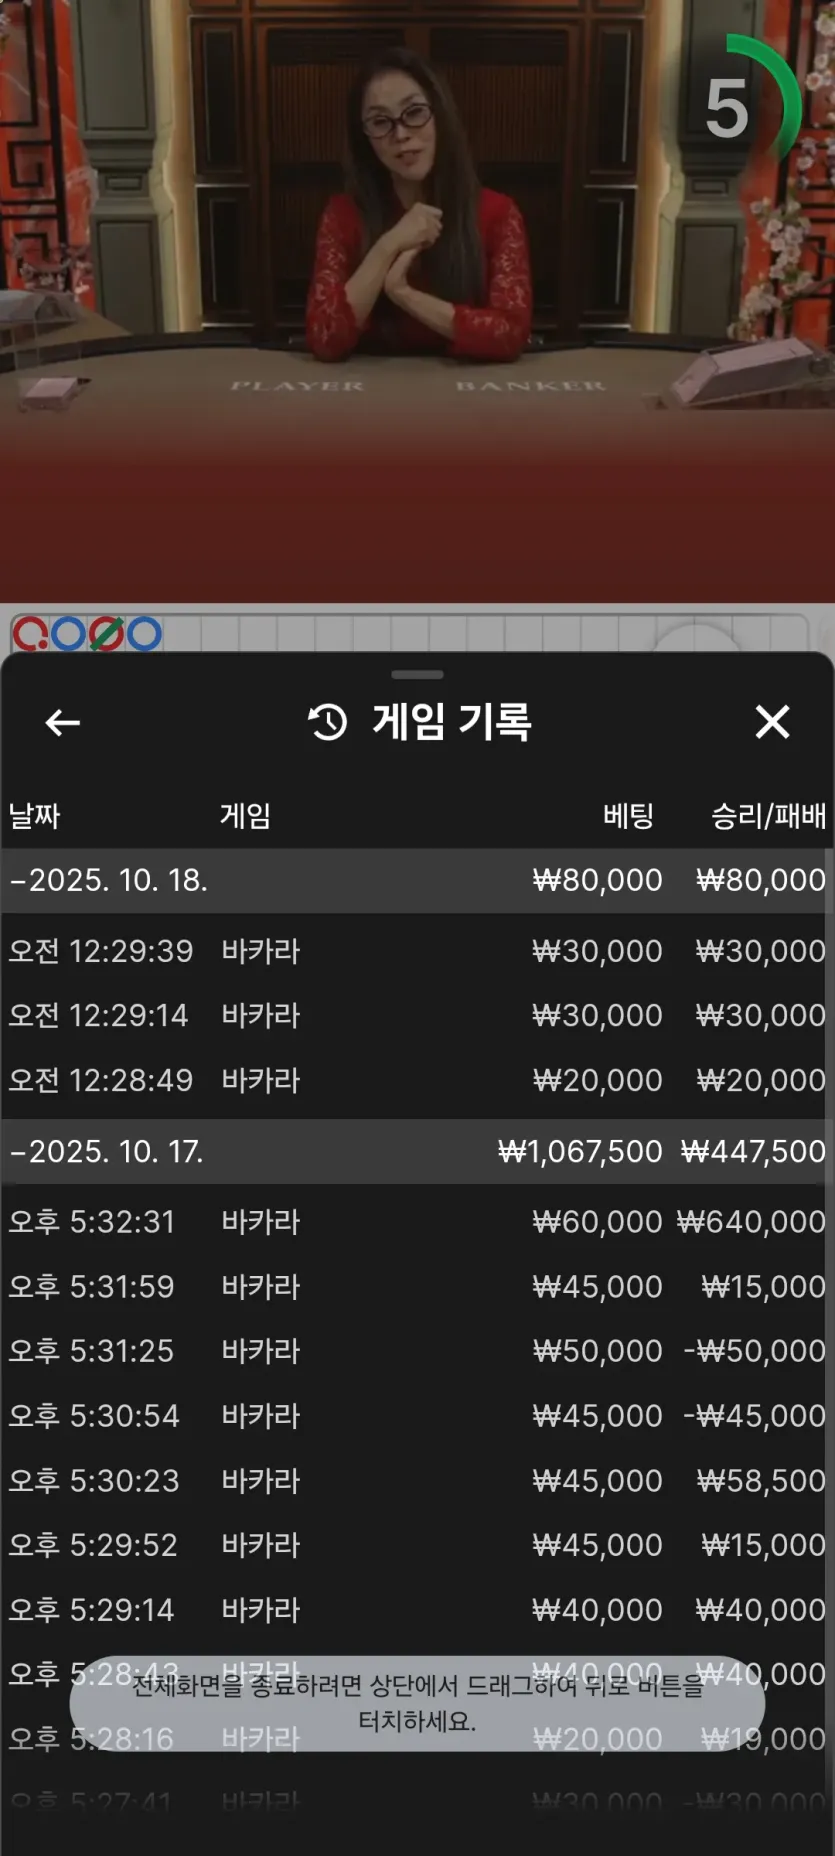Open the 오후 5:32:31 record with ₩640,000 win

pos(417,1221)
